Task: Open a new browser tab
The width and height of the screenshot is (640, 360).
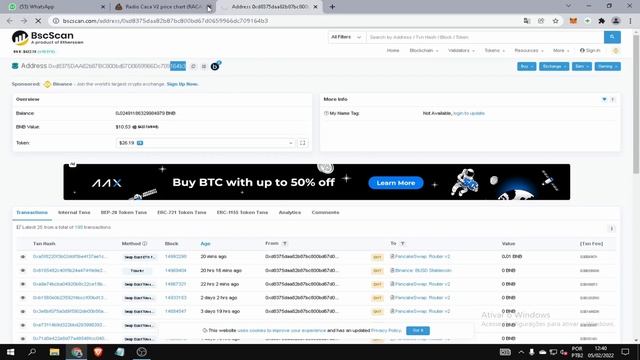Action: coord(332,7)
